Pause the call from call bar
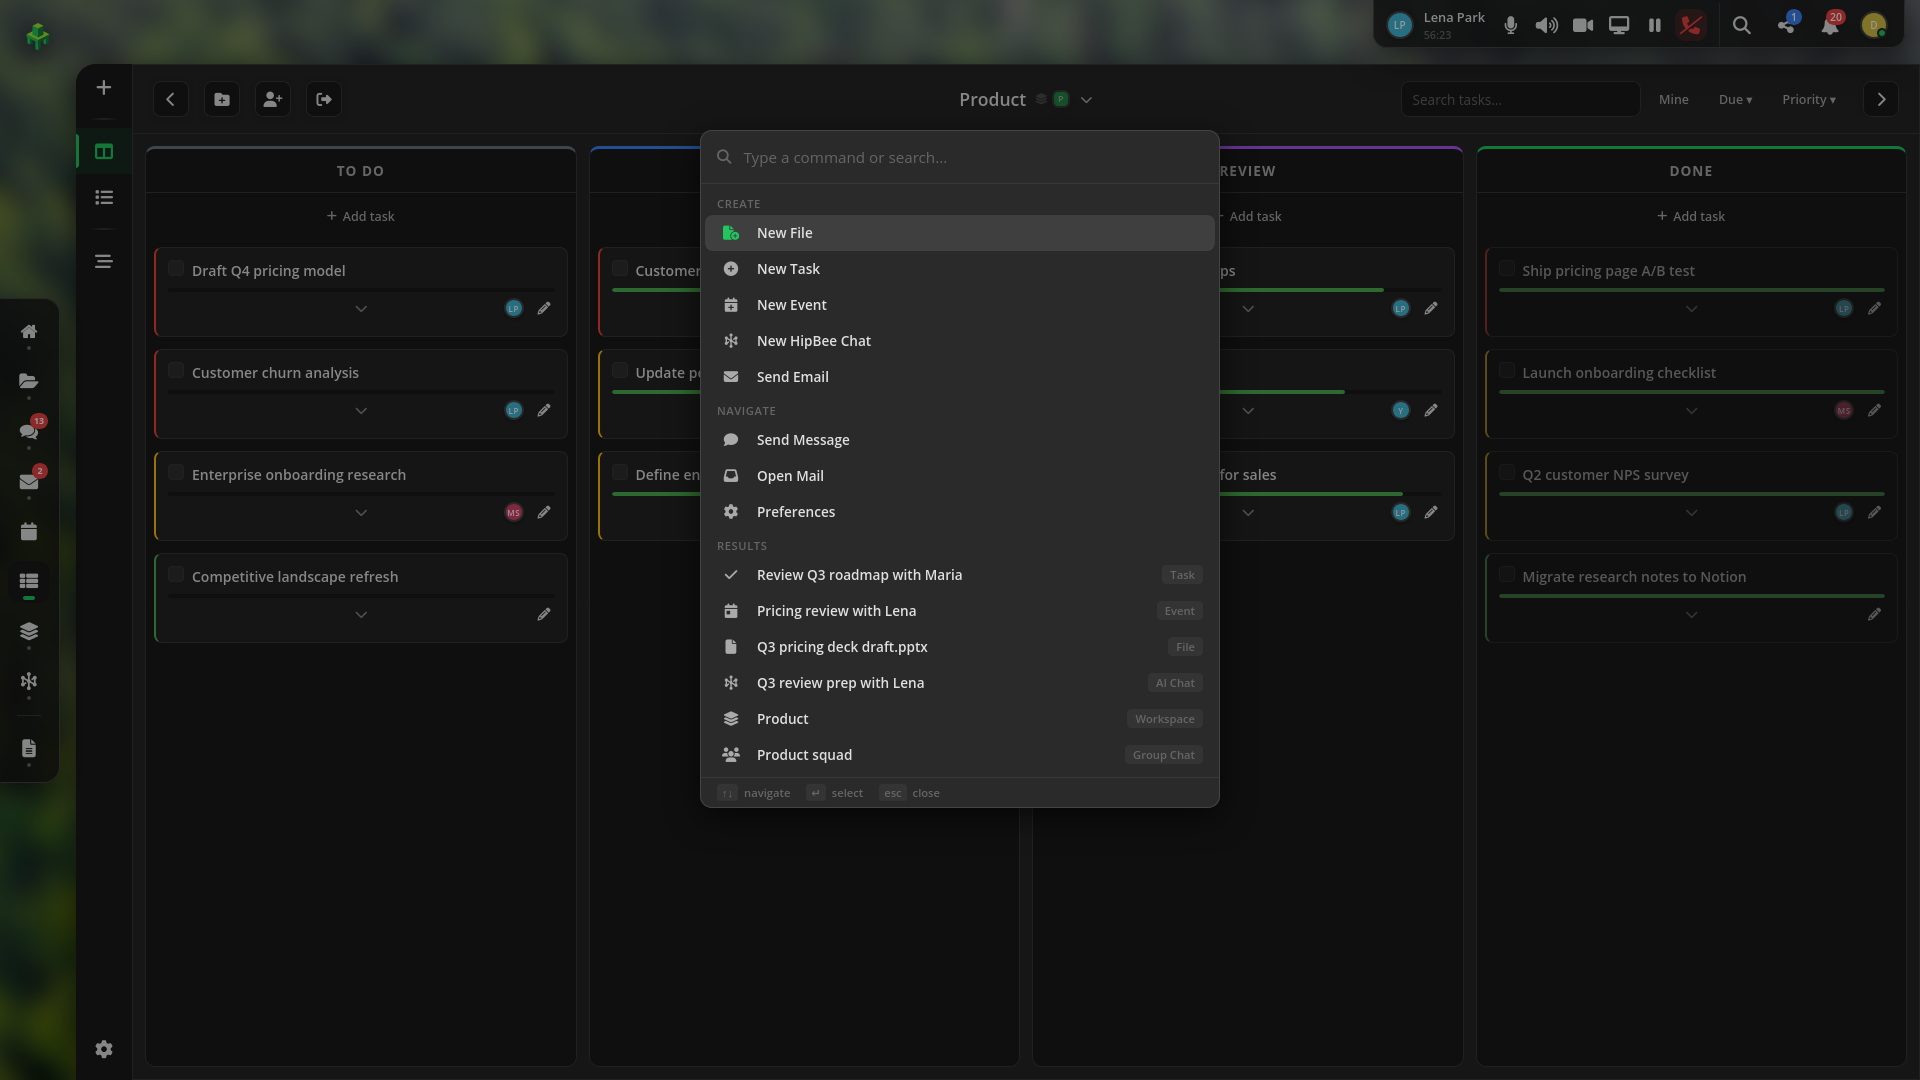1920x1080 pixels. [x=1655, y=25]
